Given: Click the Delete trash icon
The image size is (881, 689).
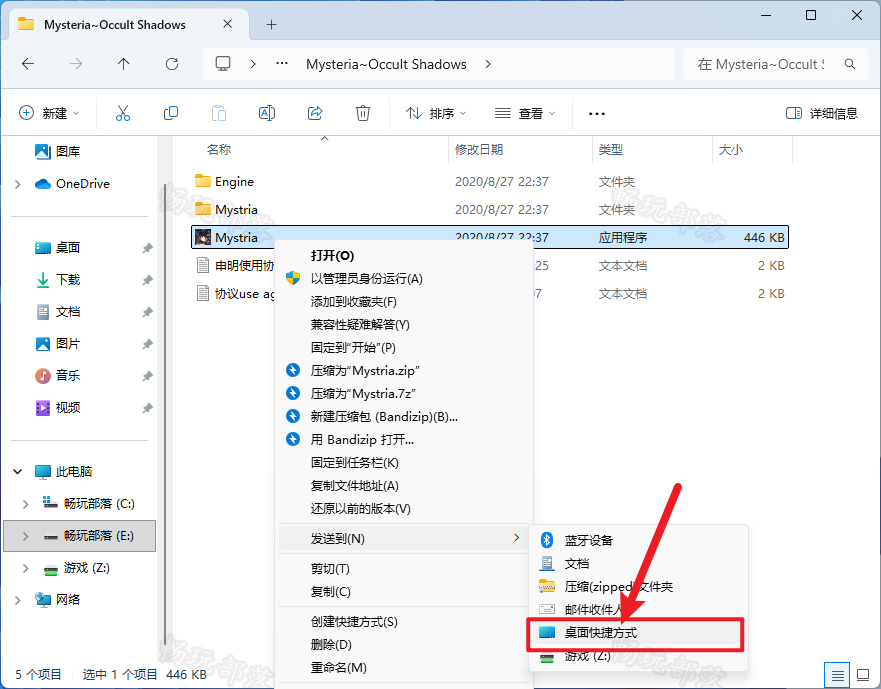Looking at the screenshot, I should point(363,113).
